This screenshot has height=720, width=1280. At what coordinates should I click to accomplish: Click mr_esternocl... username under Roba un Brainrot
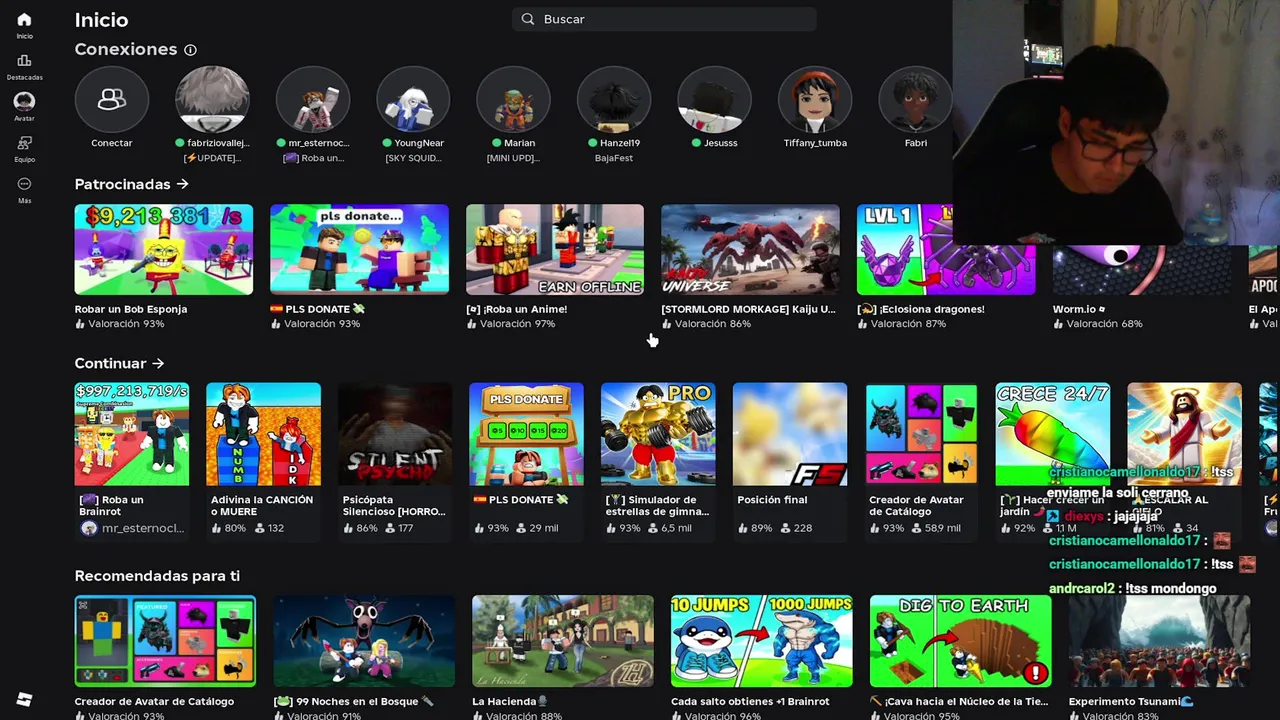[x=143, y=528]
